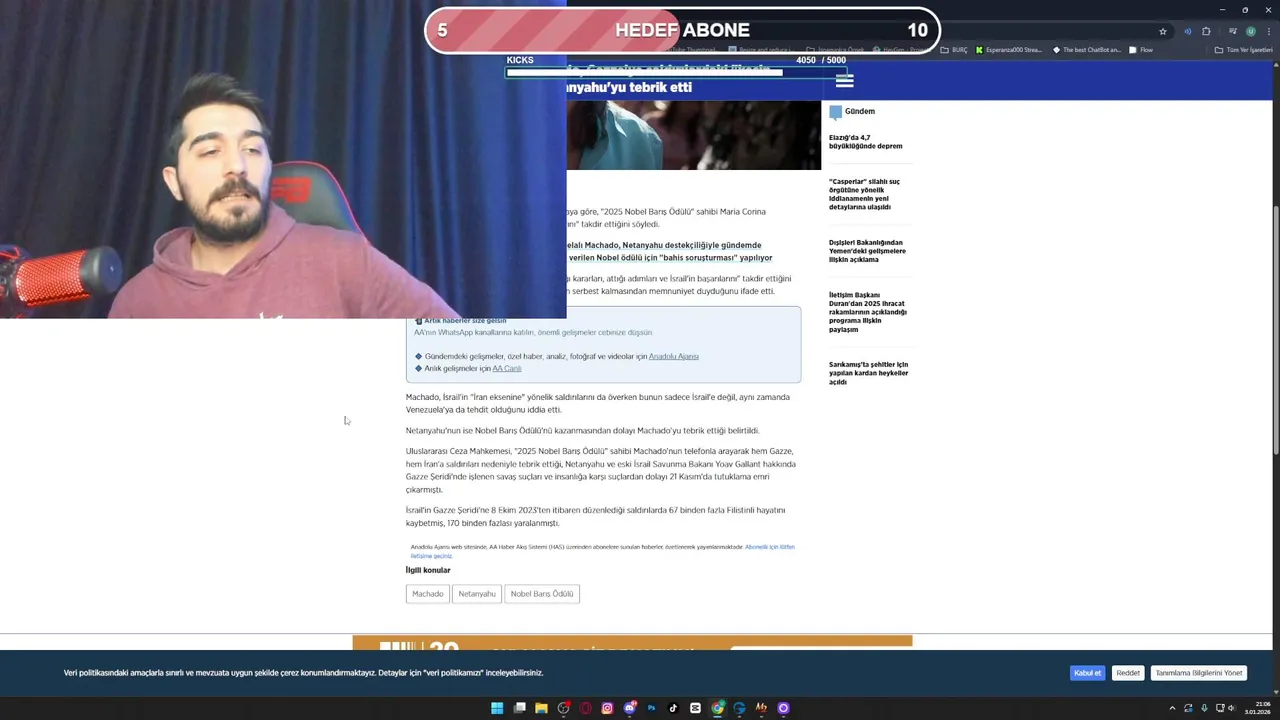
Task: Click the network icon in system tray
Action: coord(1220,708)
